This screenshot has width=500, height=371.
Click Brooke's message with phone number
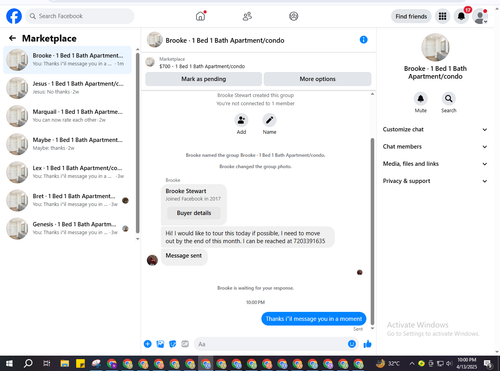click(248, 237)
